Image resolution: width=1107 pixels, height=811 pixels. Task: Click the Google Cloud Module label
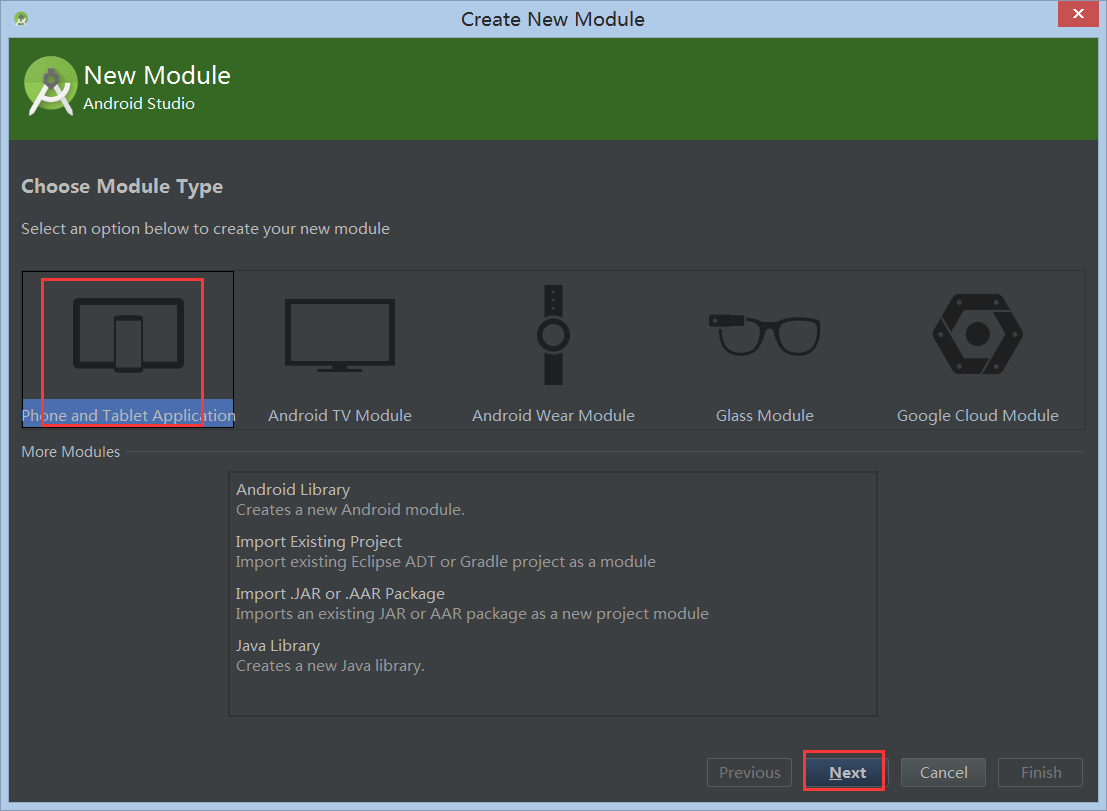click(978, 415)
